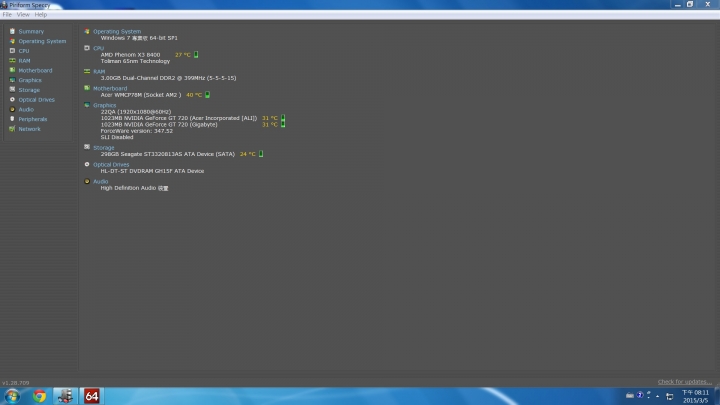
Task: Click the monitor icon beside Graphics heading
Action: tap(87, 105)
